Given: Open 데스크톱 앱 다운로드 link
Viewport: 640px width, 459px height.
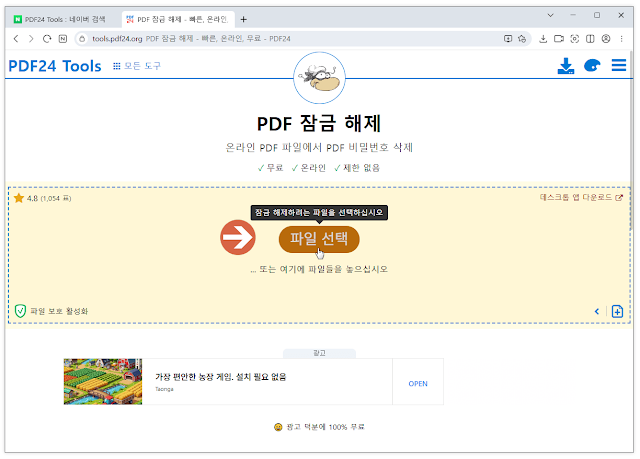Looking at the screenshot, I should [x=581, y=197].
